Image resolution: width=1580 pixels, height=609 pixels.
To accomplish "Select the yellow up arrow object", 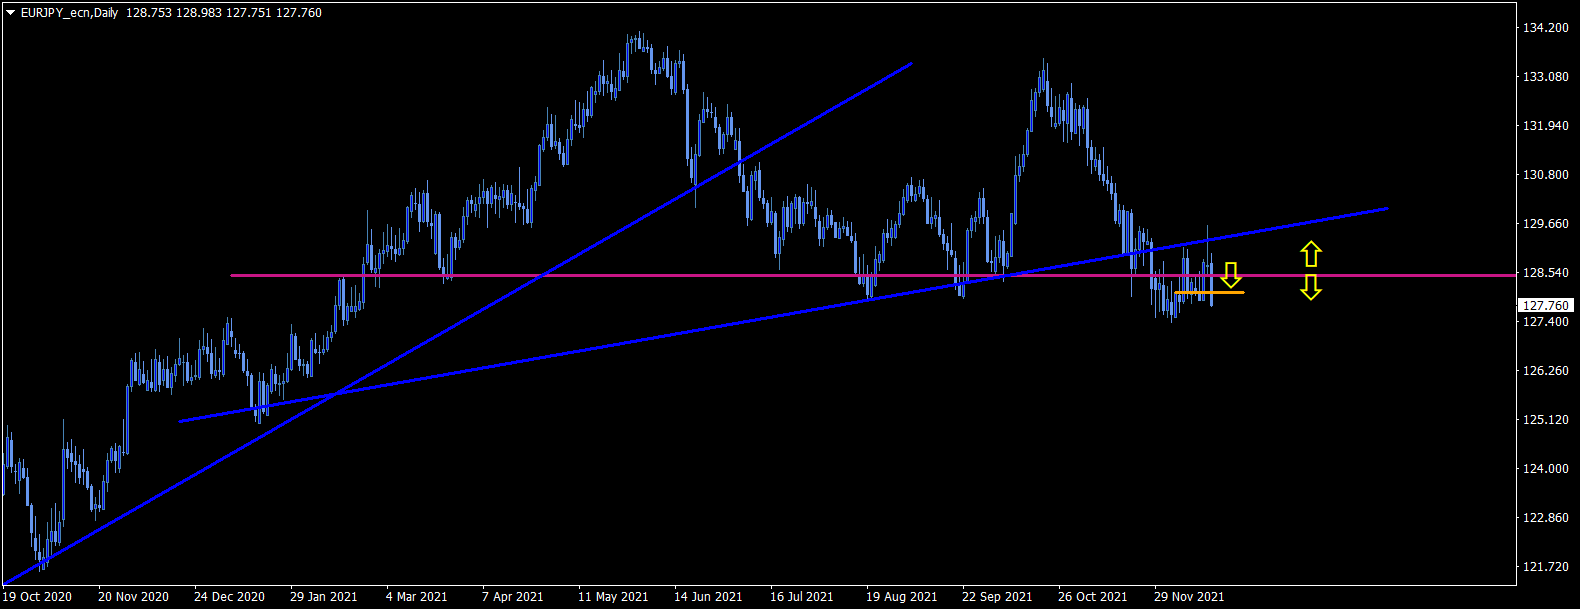I will pyautogui.click(x=1311, y=254).
